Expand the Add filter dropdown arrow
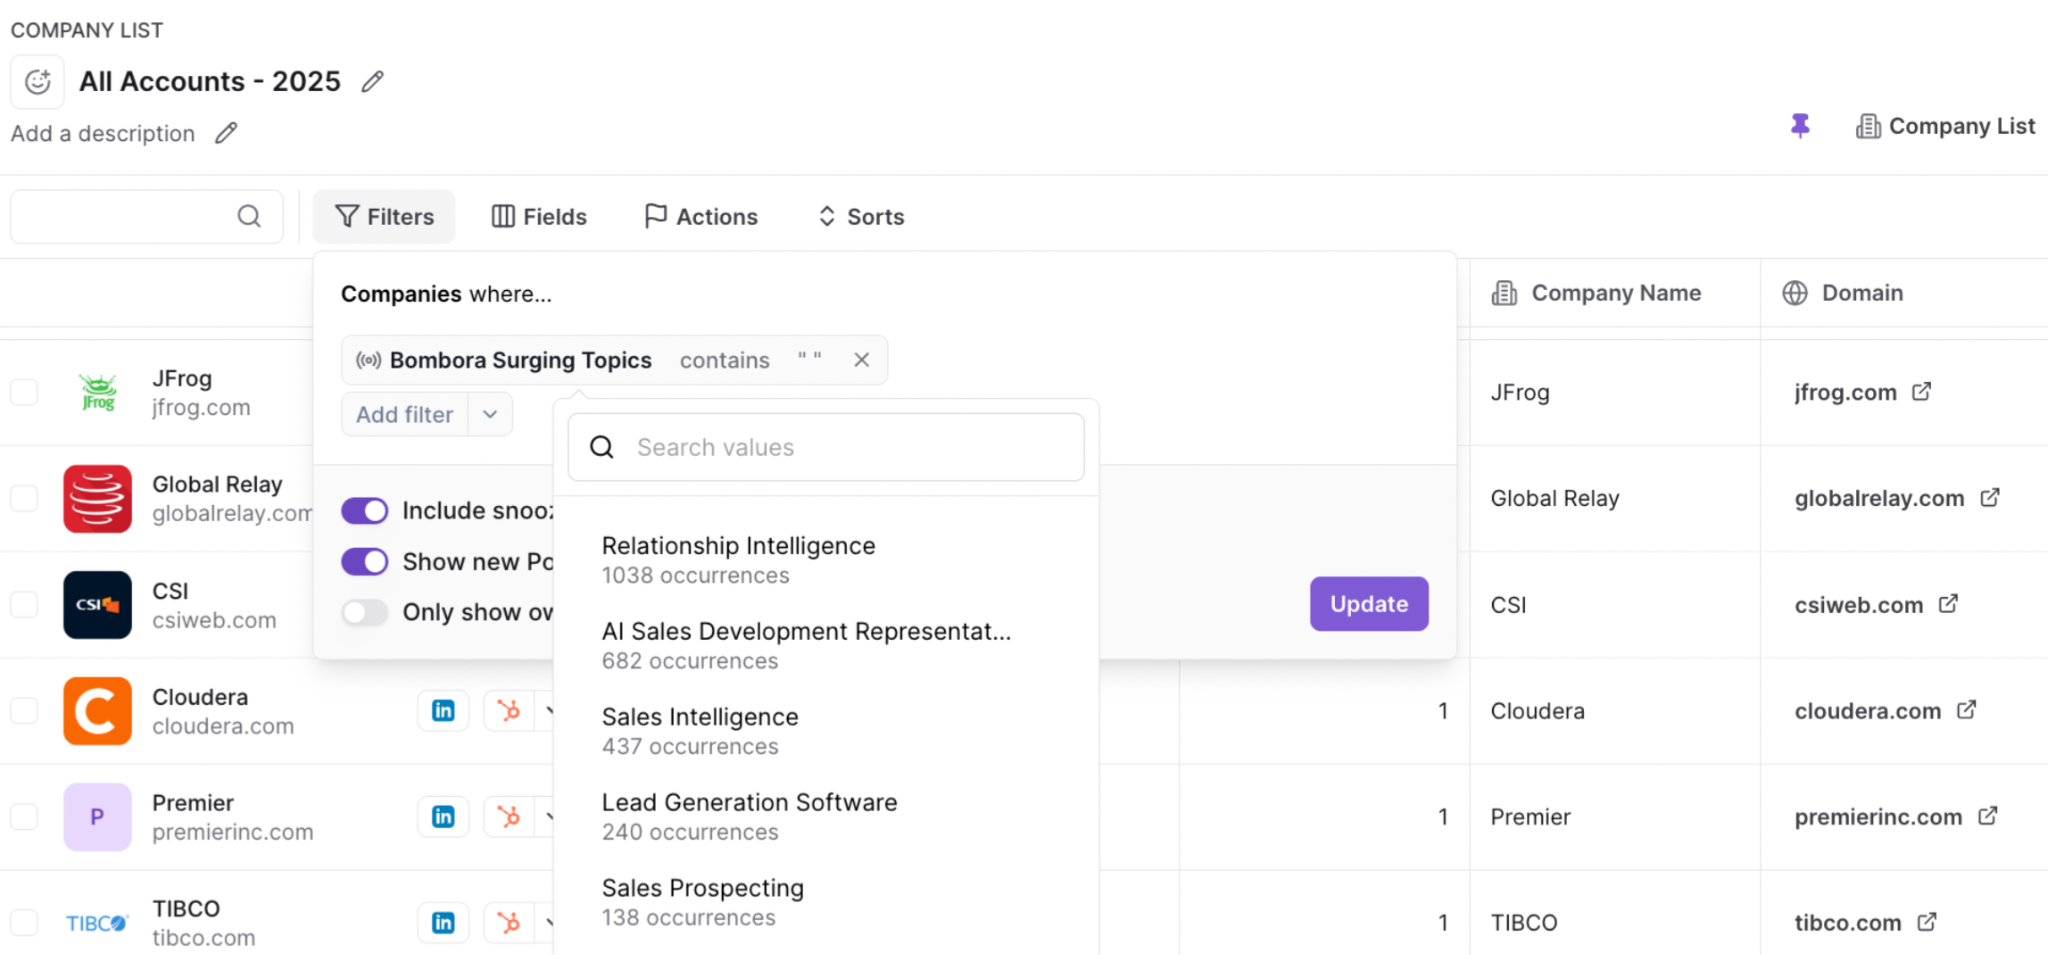 click(490, 414)
